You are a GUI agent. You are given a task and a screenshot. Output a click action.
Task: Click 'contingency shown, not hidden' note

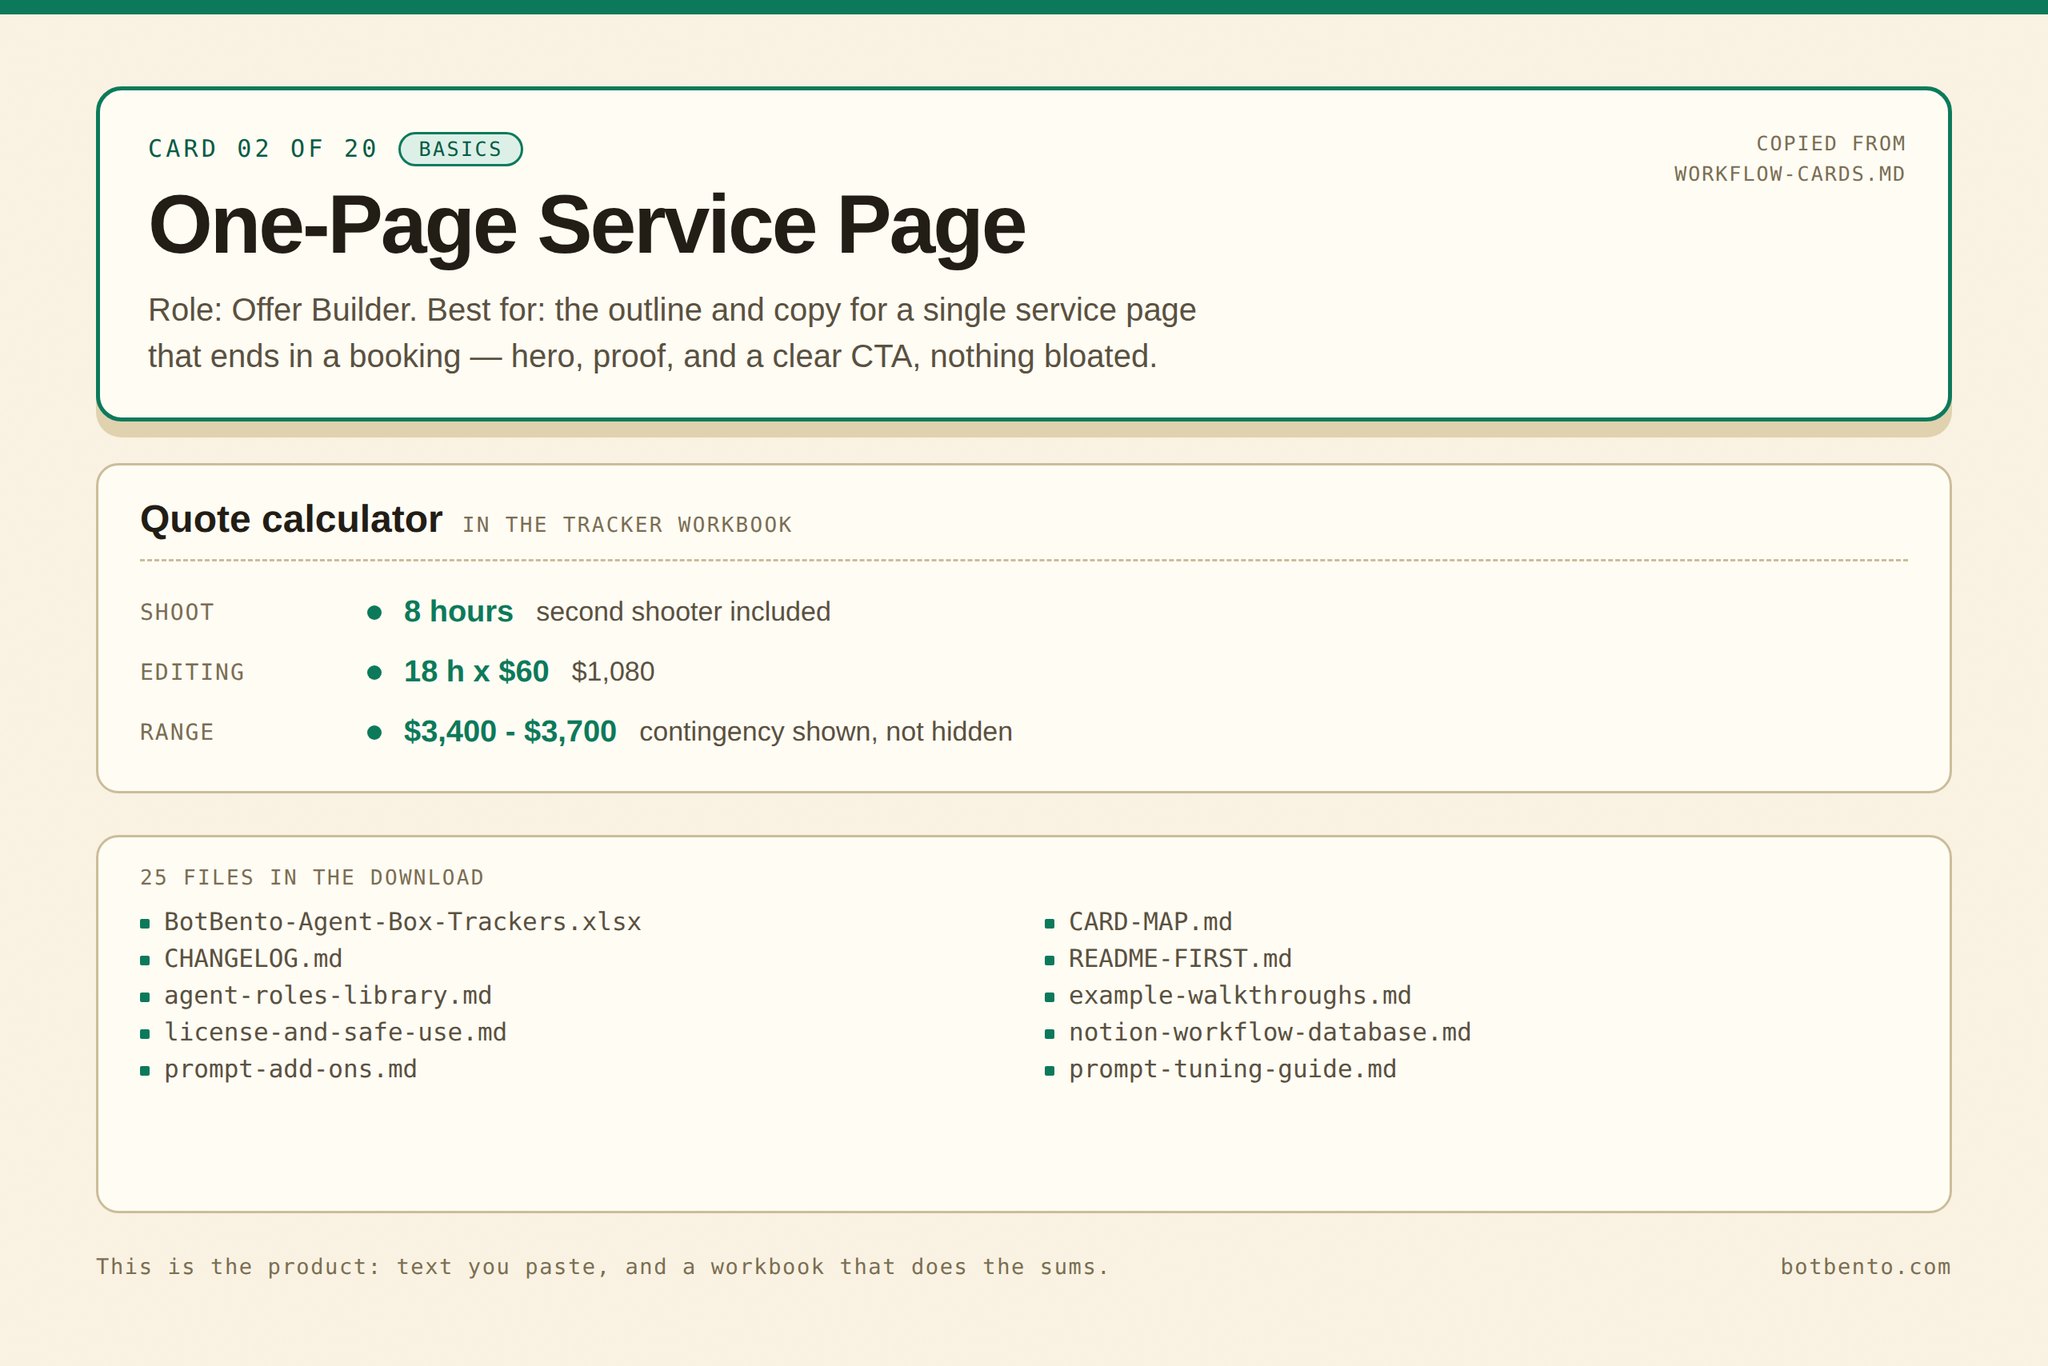(x=826, y=732)
